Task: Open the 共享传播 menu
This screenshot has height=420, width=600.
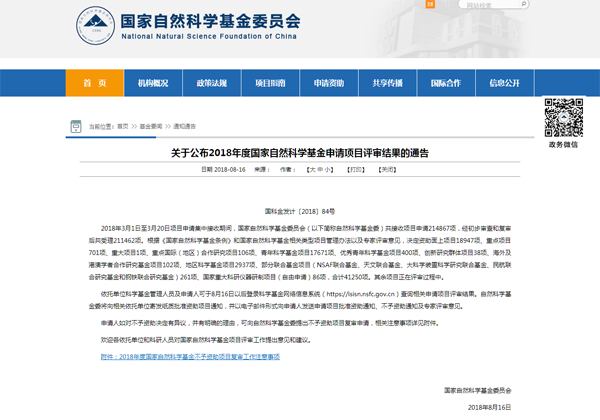Action: coord(387,83)
